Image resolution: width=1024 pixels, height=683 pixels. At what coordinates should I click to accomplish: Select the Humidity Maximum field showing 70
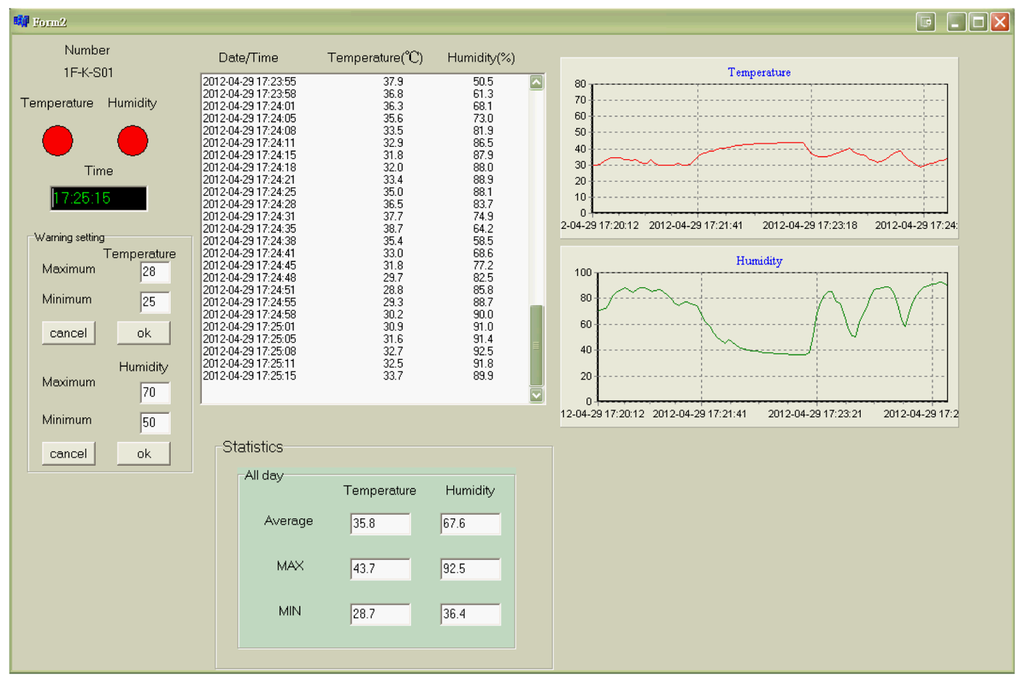[x=155, y=393]
